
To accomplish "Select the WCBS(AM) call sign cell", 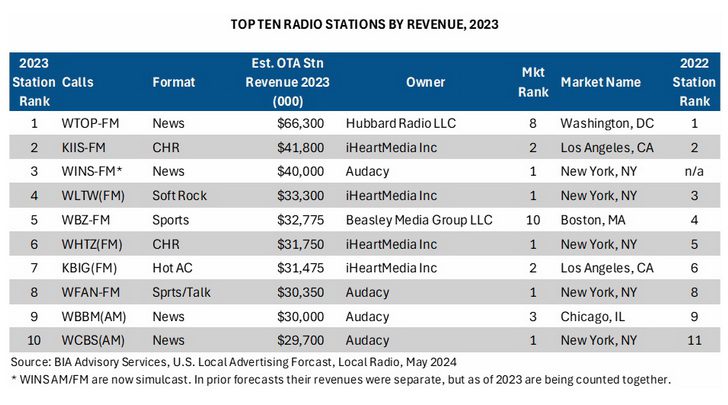I will (93, 340).
